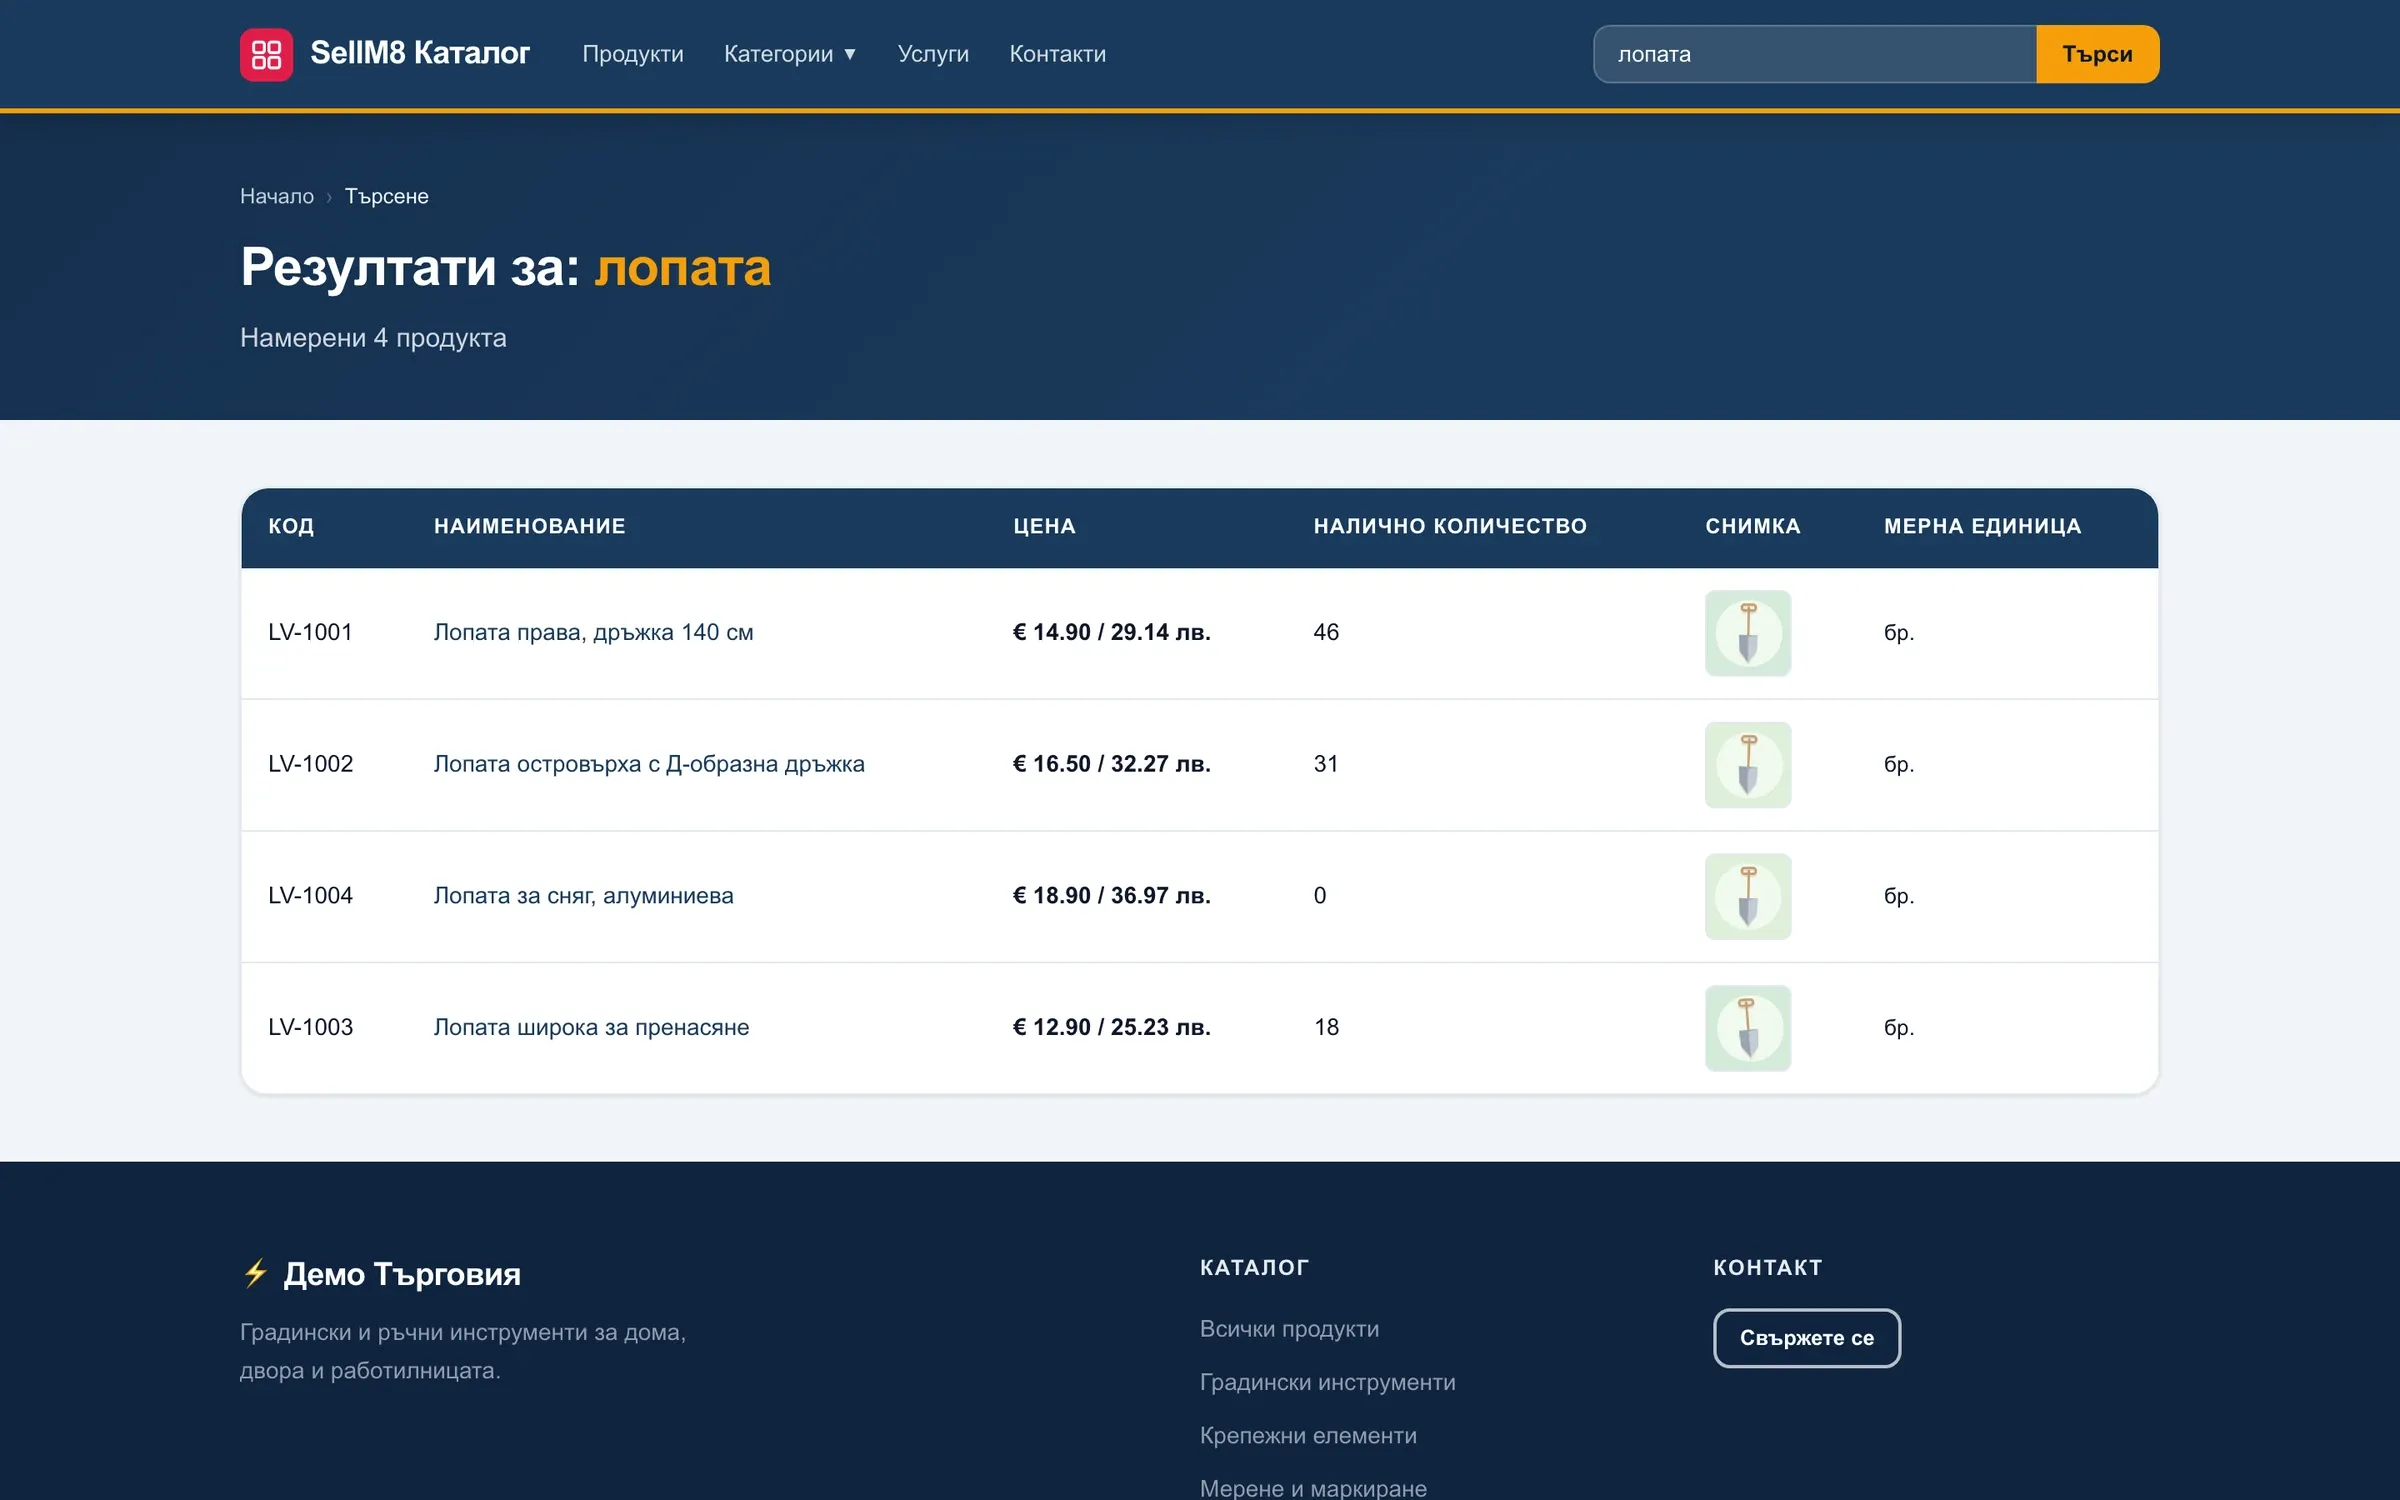Go to Услуги page
The image size is (2400, 1500).
point(933,54)
